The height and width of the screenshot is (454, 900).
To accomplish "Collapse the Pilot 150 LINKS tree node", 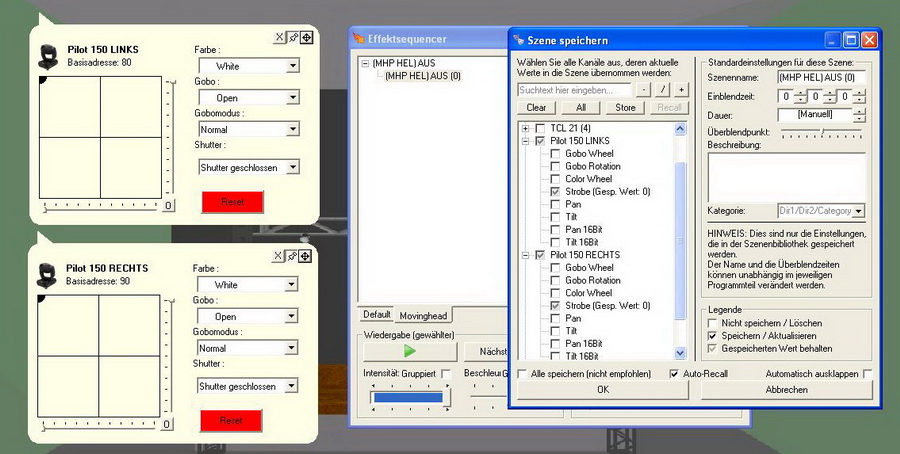I will (526, 141).
